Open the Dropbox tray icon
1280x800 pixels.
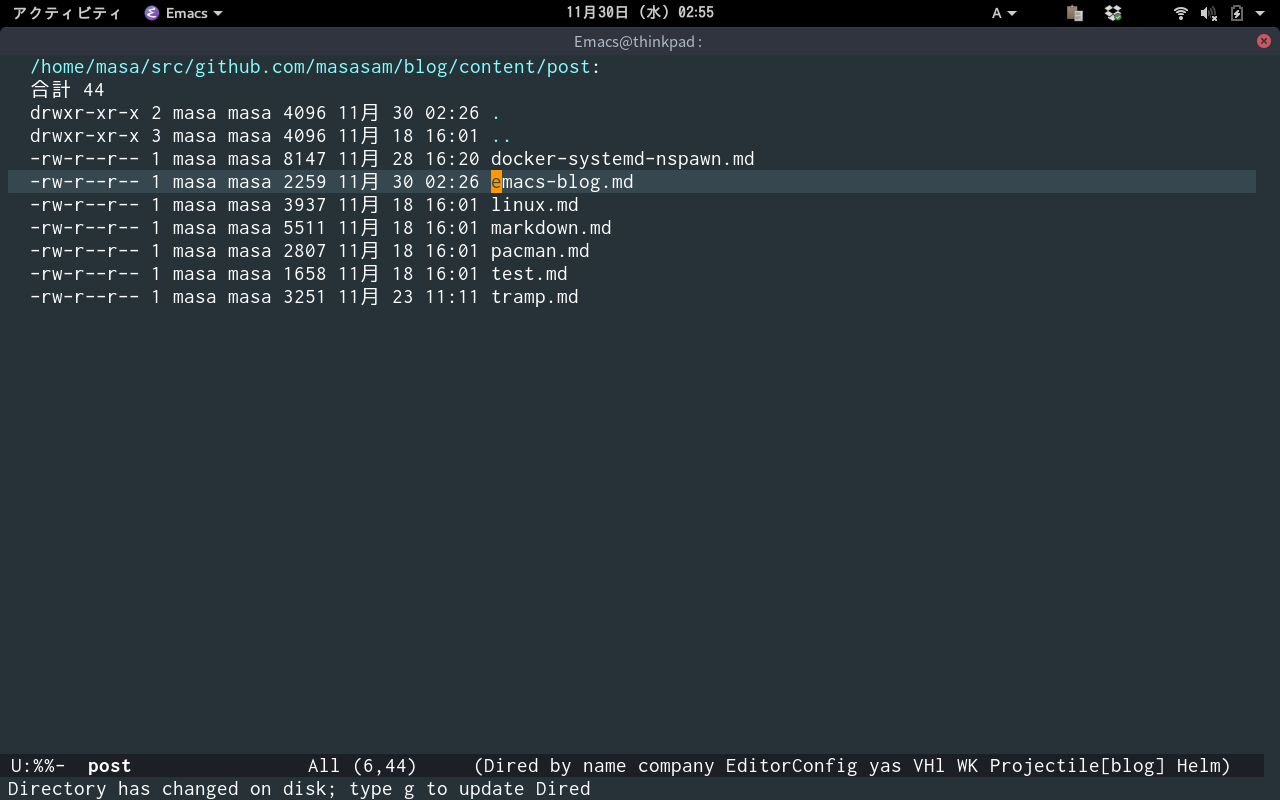coord(1113,13)
